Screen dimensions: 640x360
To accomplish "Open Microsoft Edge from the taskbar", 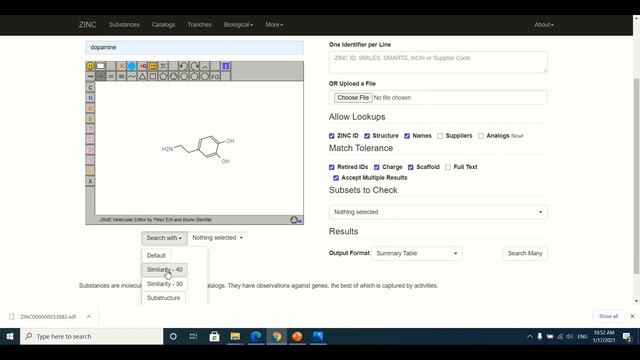I will 256,336.
